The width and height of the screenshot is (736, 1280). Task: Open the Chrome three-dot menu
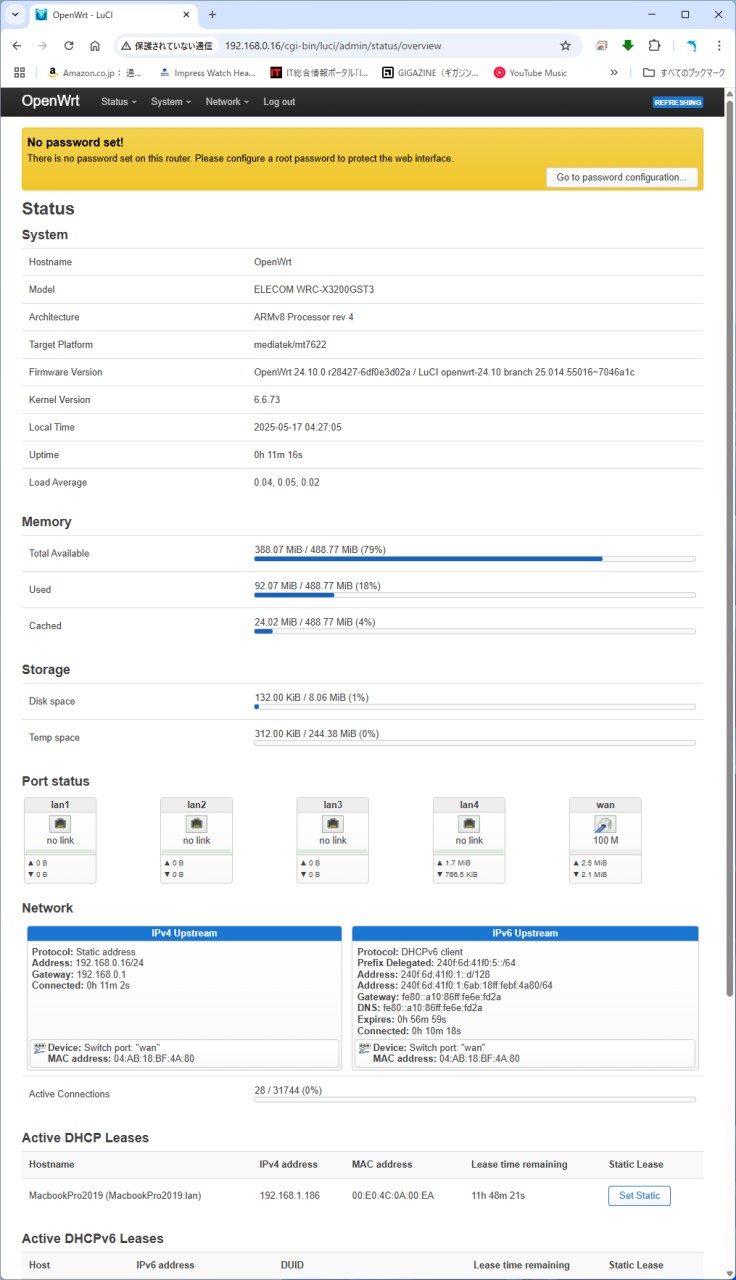click(719, 46)
